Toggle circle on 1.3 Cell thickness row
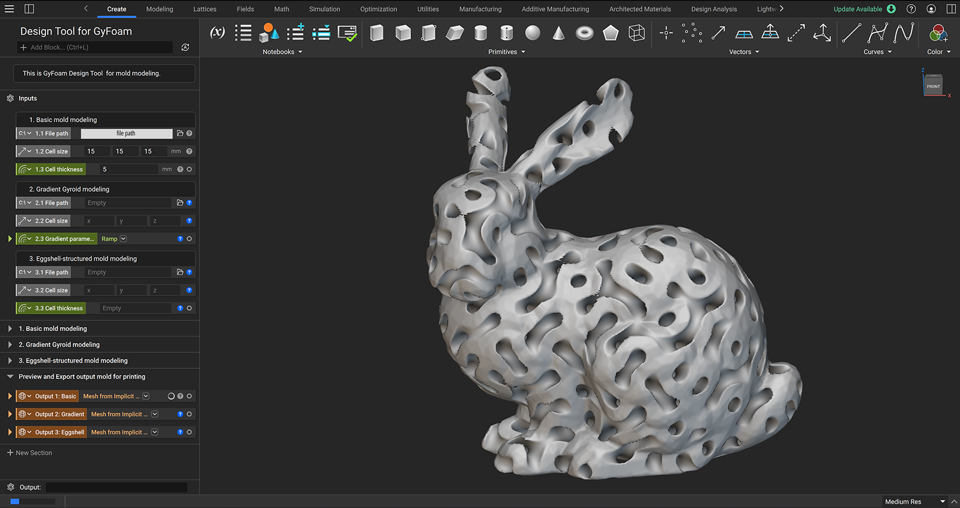The height and width of the screenshot is (508, 960). click(x=189, y=170)
